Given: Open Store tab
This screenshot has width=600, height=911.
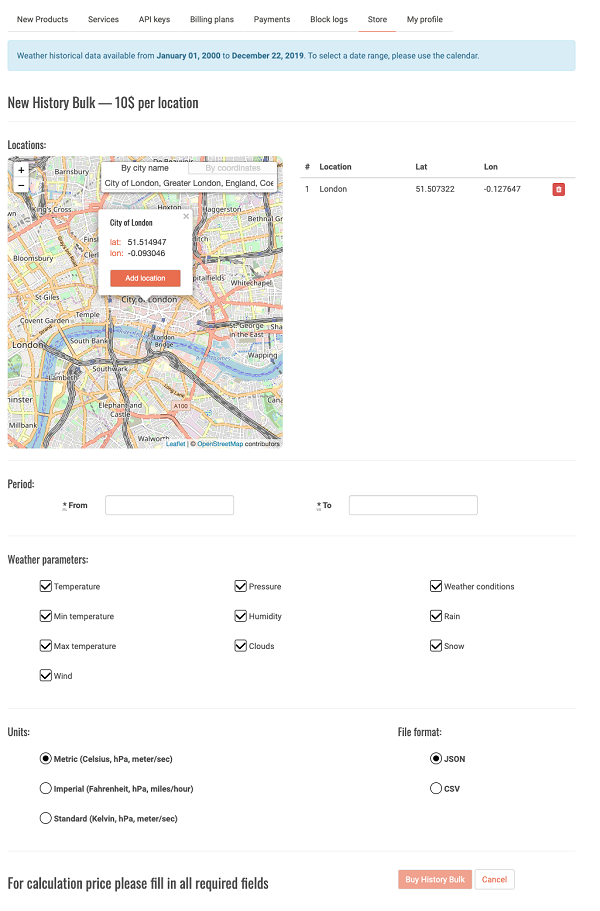Looking at the screenshot, I should click(377, 19).
